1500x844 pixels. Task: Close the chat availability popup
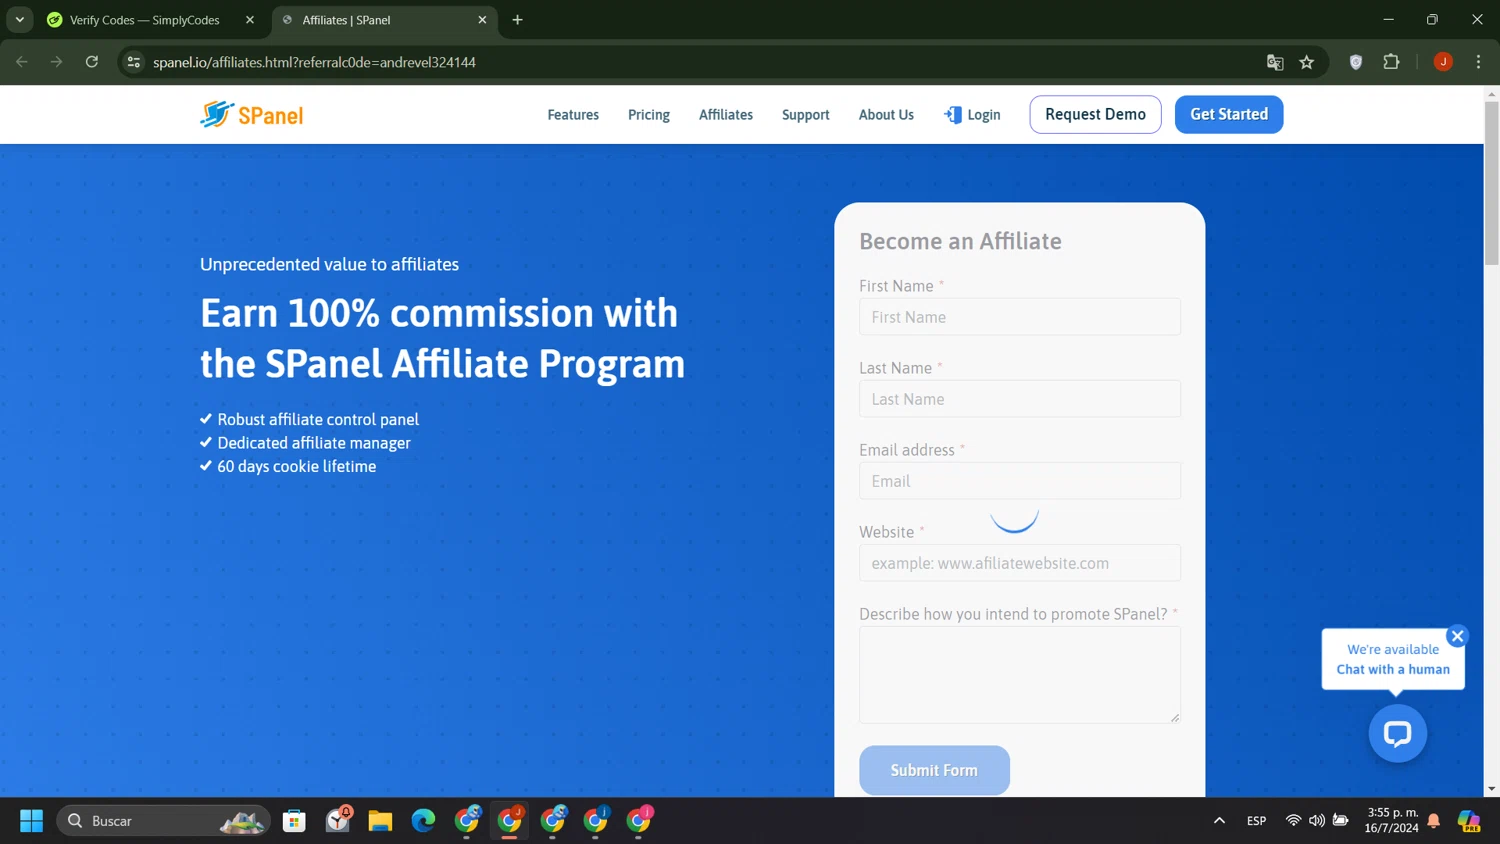tap(1457, 636)
